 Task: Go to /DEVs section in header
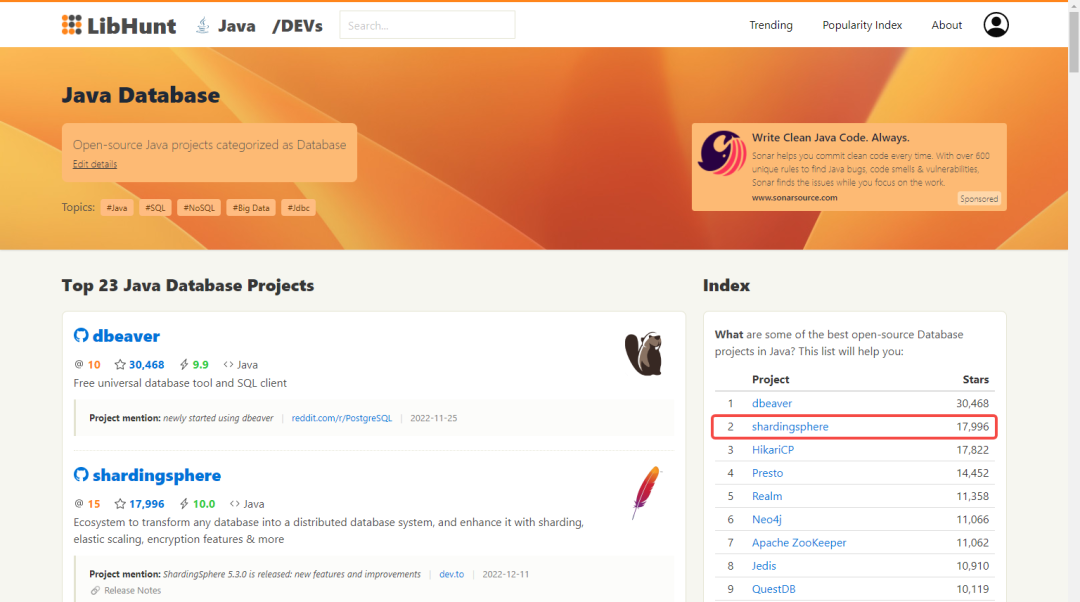click(x=297, y=25)
